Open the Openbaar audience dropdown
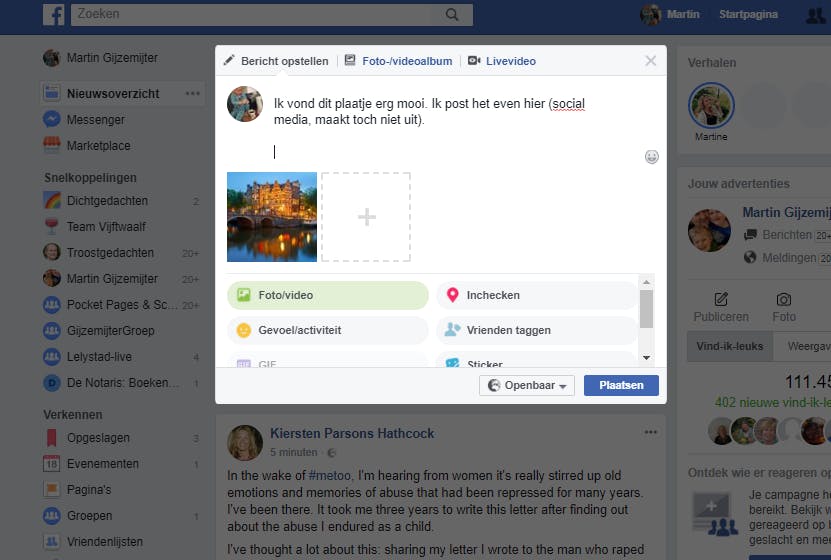The image size is (831, 560). 527,385
